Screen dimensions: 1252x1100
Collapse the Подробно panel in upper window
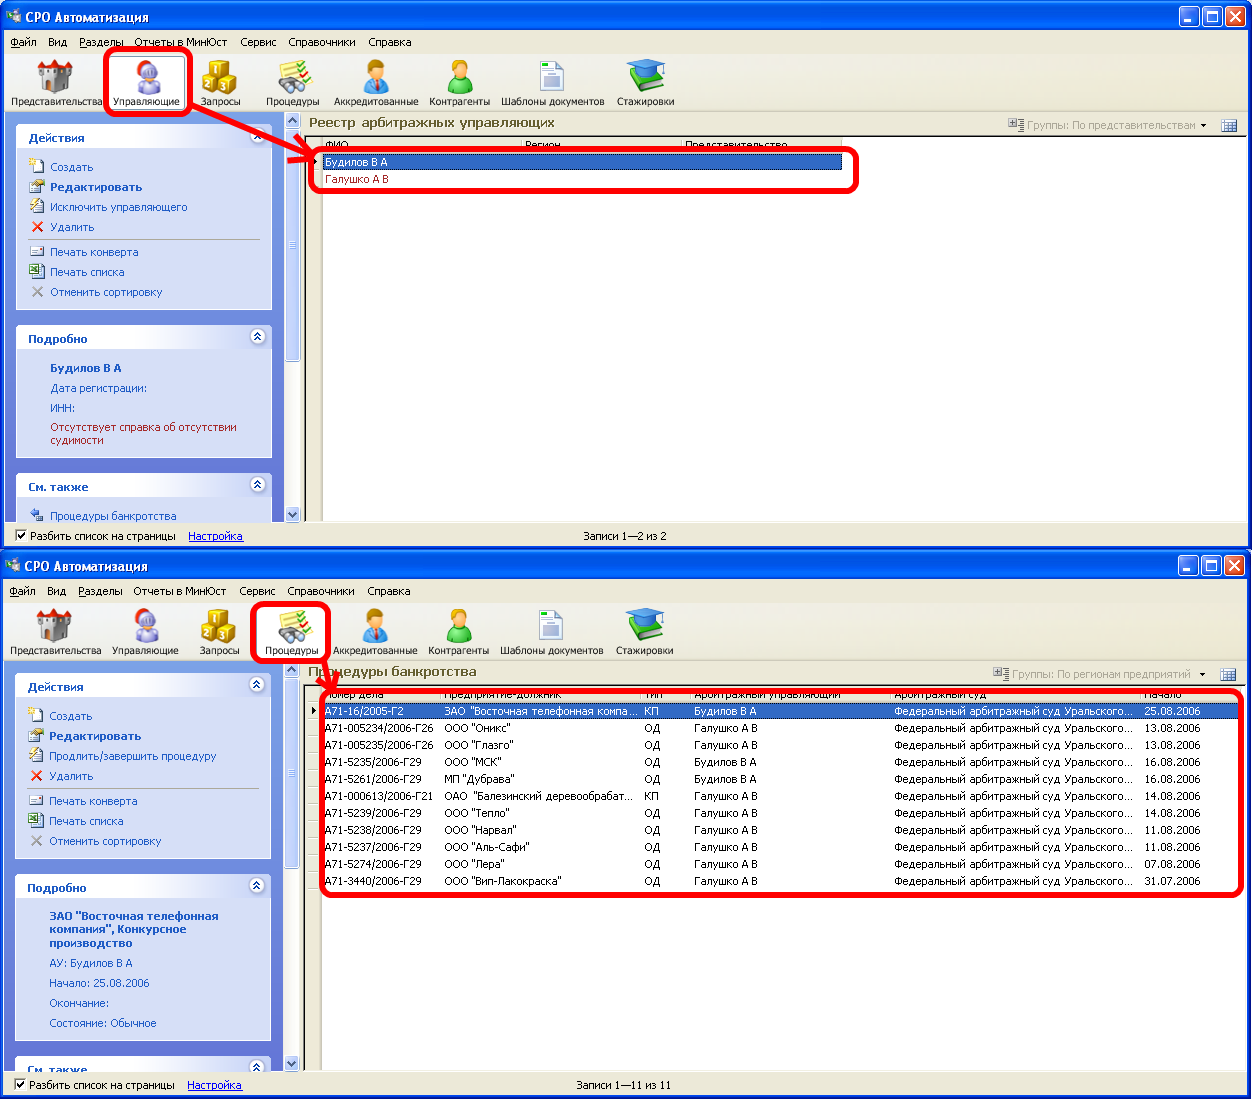(x=257, y=337)
